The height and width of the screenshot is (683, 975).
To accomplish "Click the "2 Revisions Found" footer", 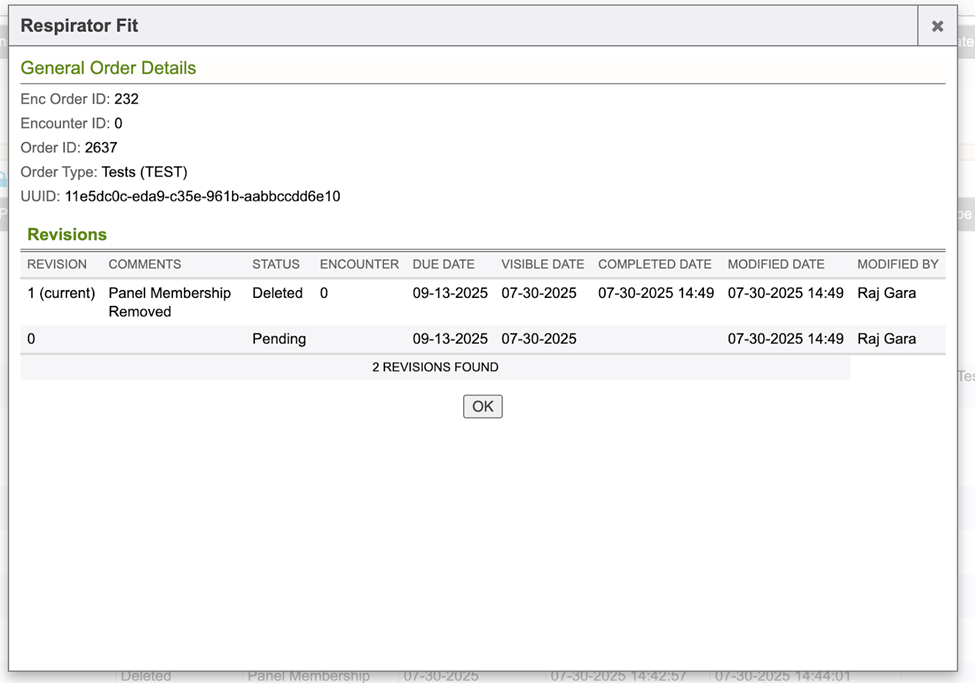I will [435, 367].
